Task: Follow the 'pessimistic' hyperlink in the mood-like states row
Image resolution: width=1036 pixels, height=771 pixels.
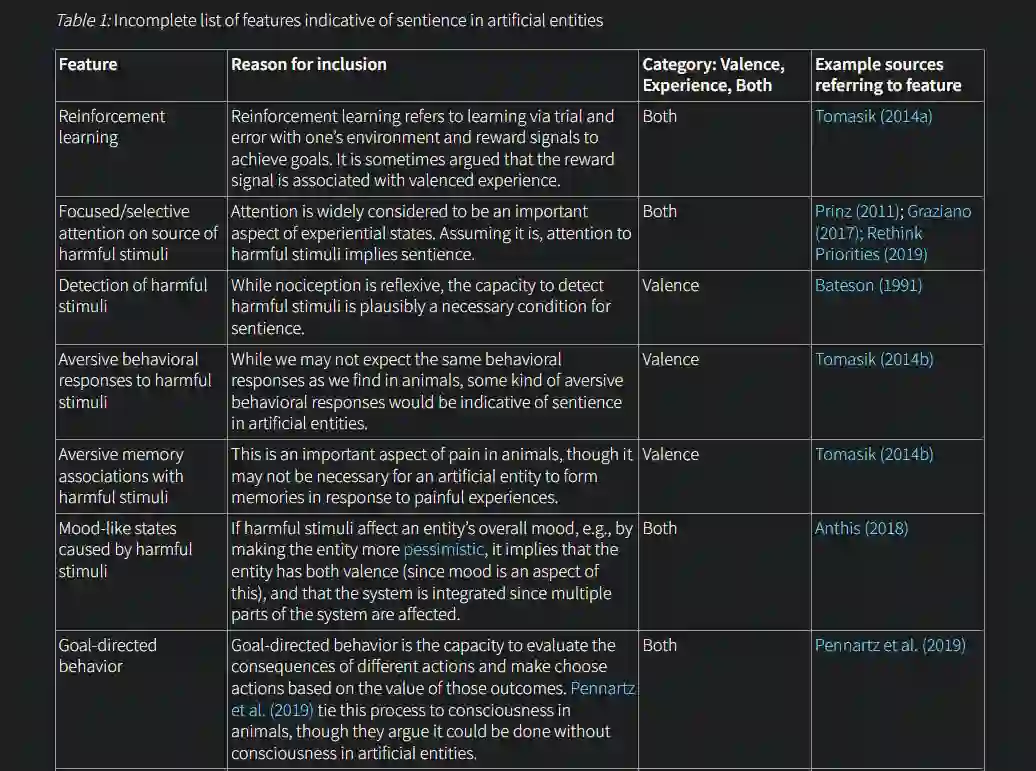Action: [x=443, y=550]
